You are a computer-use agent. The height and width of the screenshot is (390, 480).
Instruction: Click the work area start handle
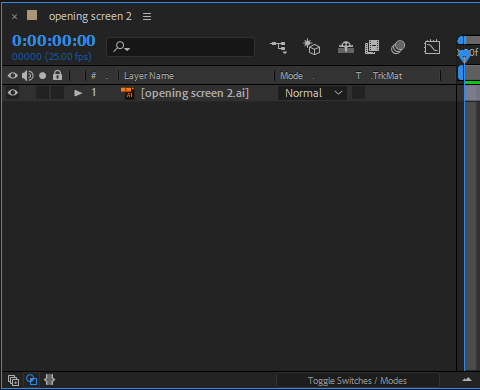point(461,72)
